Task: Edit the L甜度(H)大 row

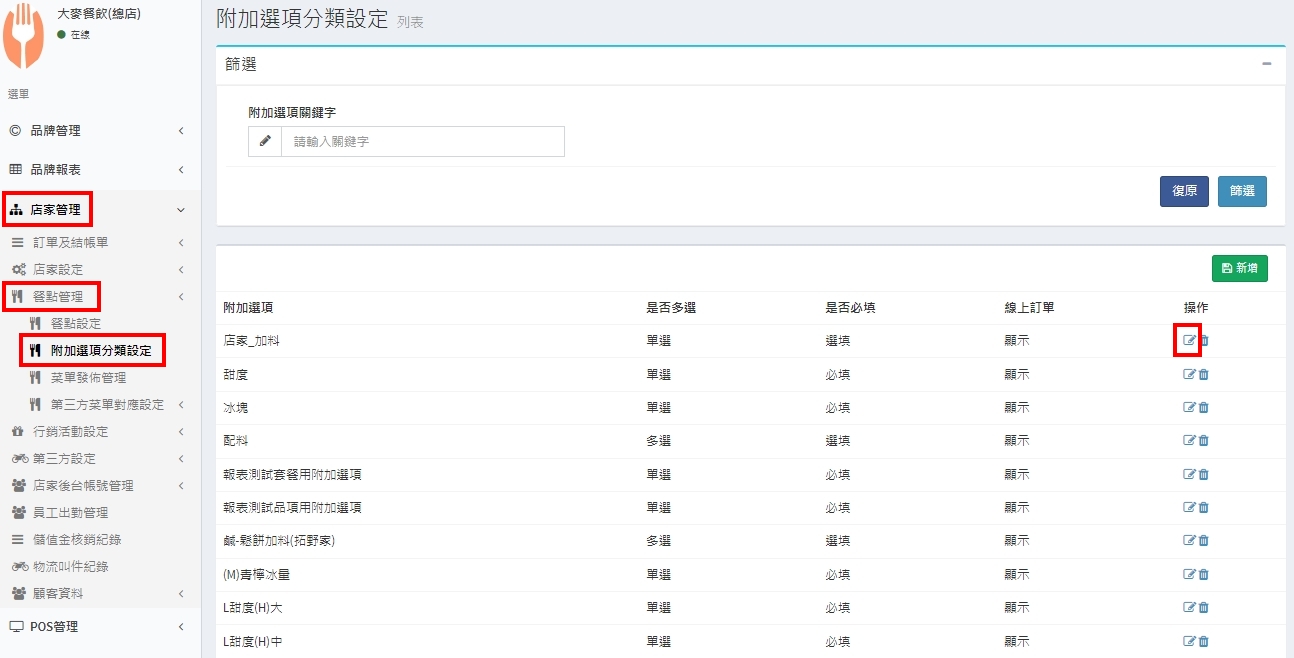Action: (1189, 608)
